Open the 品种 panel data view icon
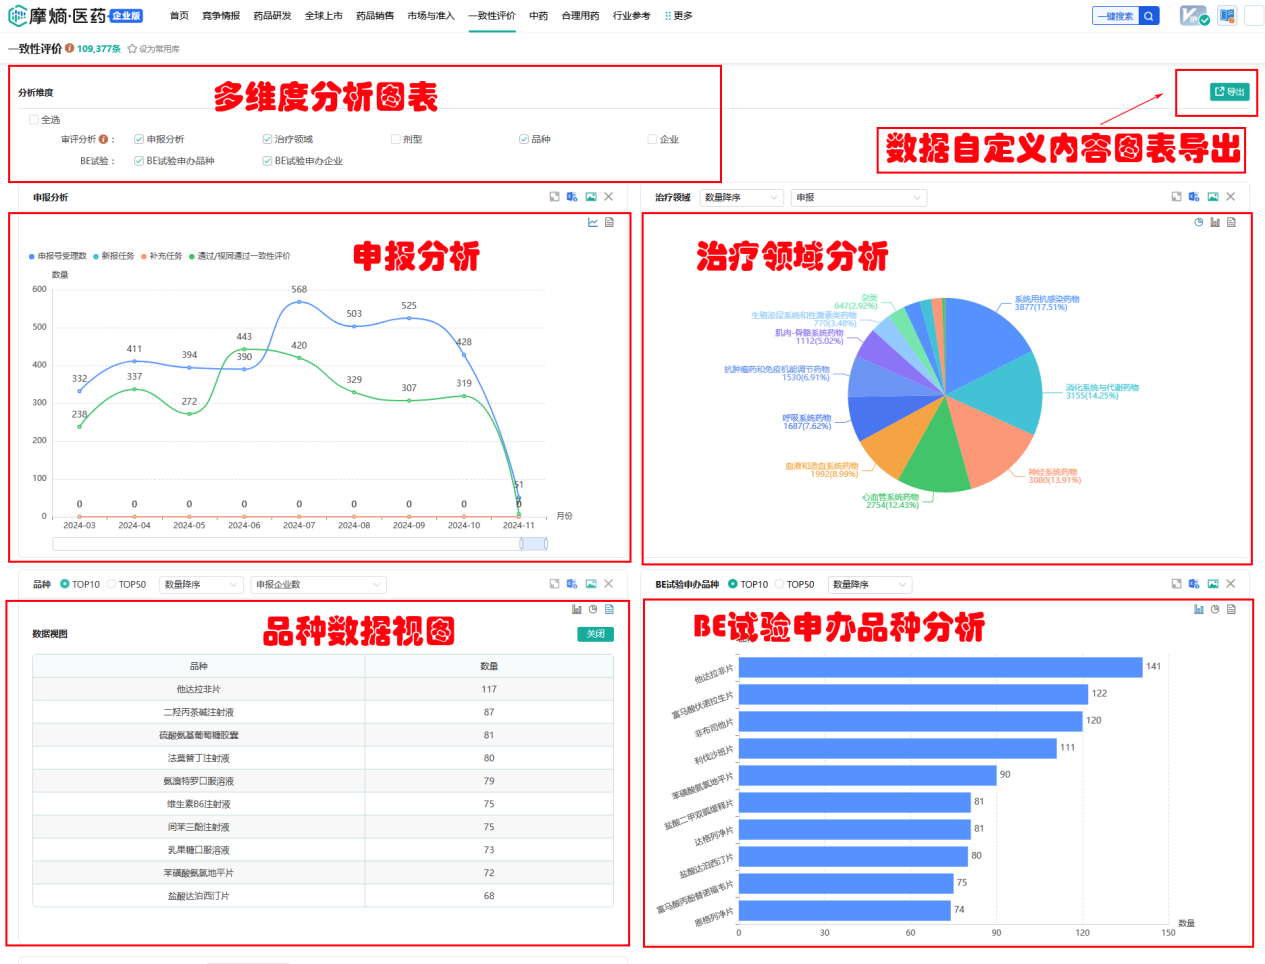Screen dimensions: 1265x964 [609, 609]
